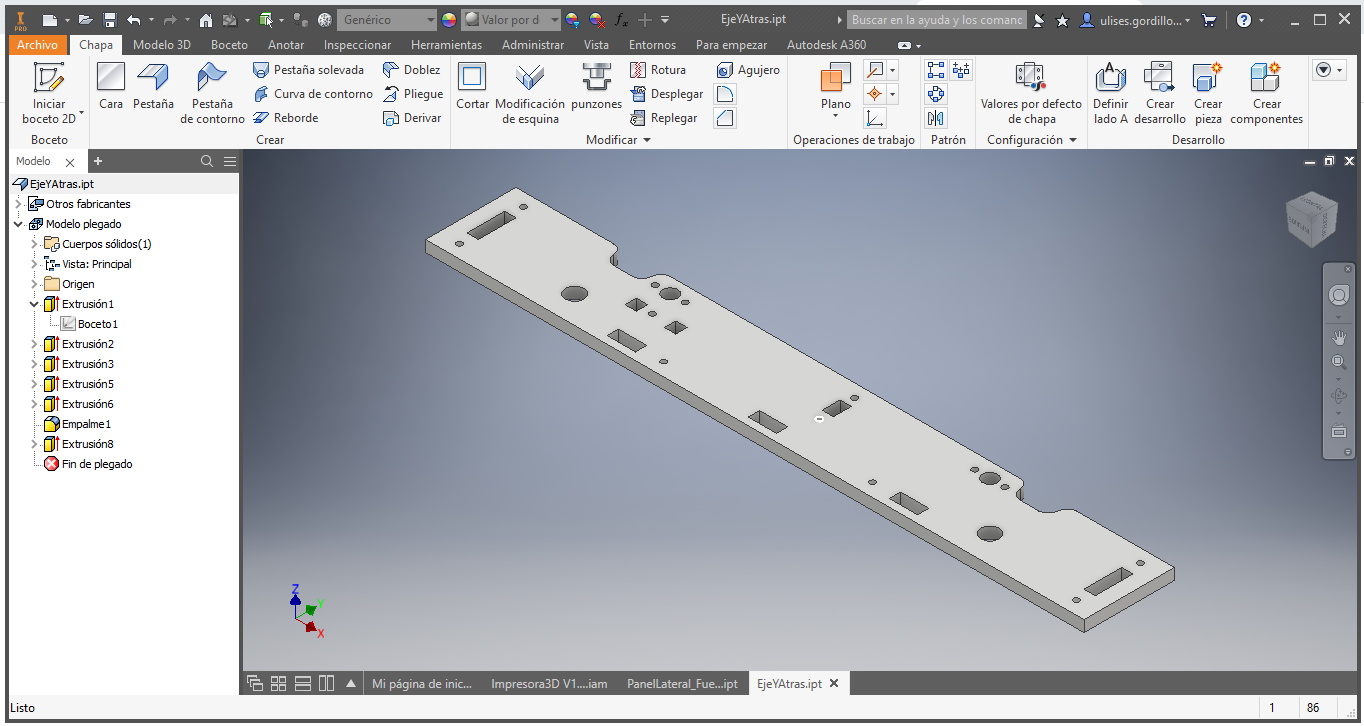Activate the Pliegue fold tool
This screenshot has height=726, width=1364.
click(x=413, y=94)
